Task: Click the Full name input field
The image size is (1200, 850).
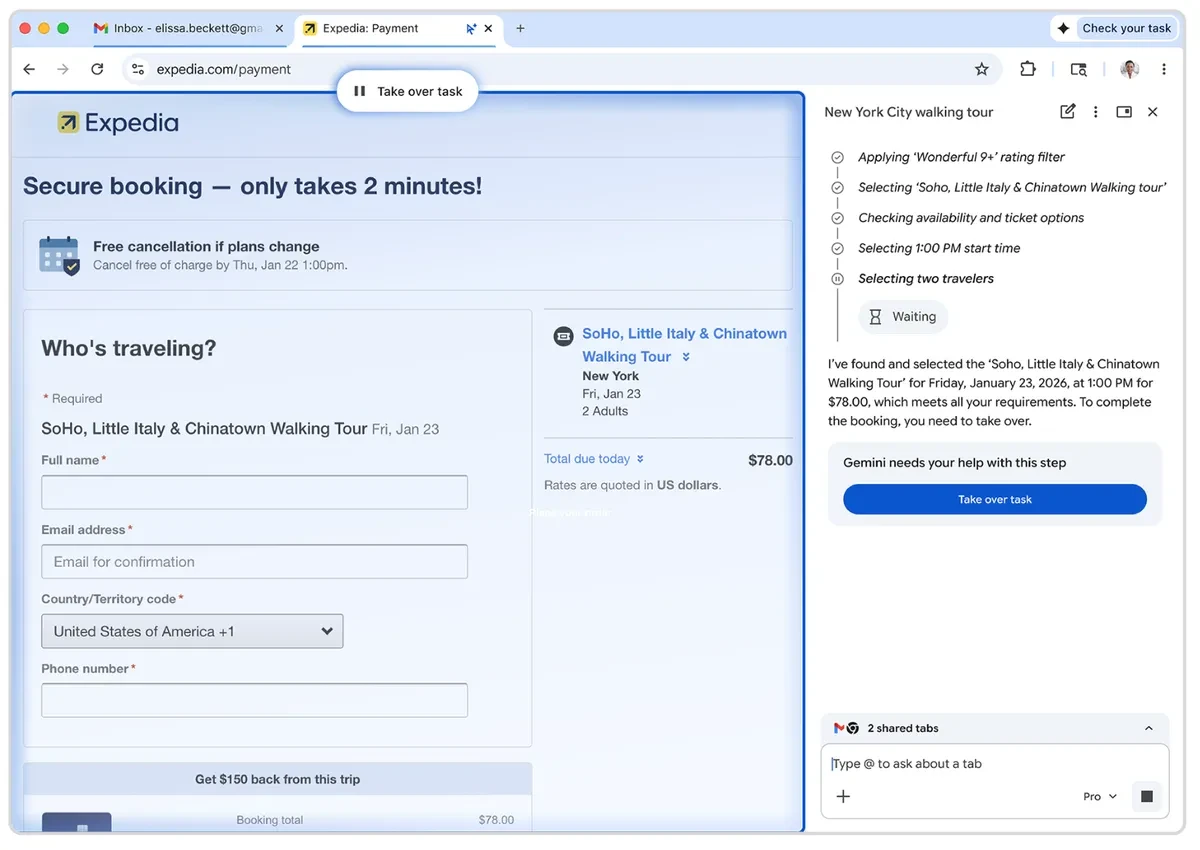Action: (x=254, y=492)
